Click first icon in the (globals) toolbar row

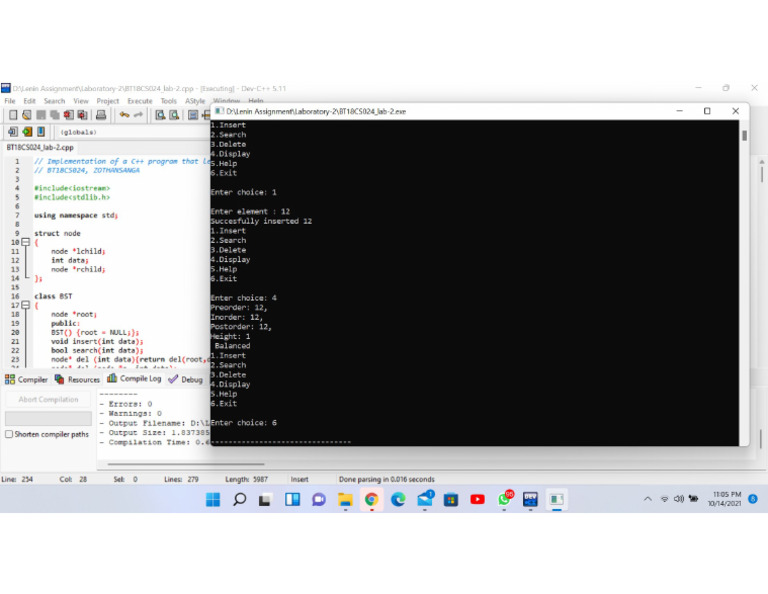13,132
